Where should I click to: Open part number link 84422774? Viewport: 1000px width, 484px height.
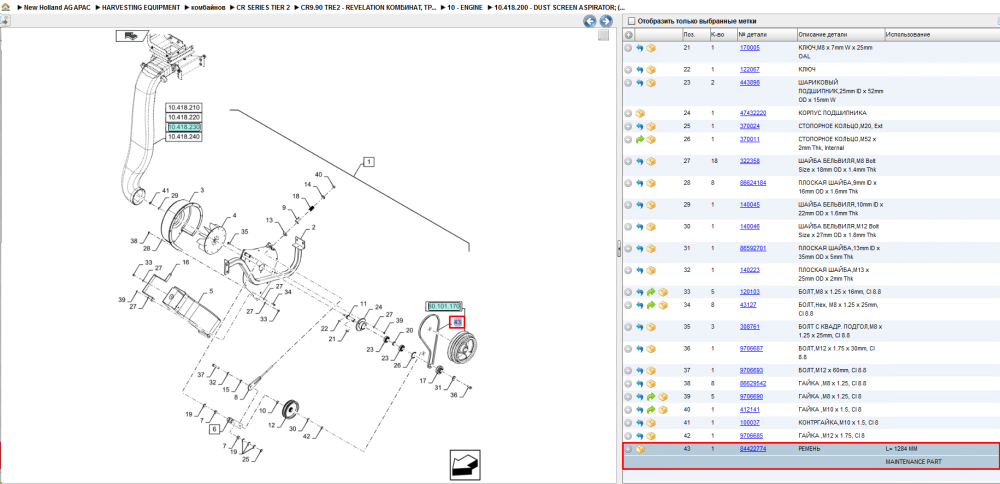[753, 449]
